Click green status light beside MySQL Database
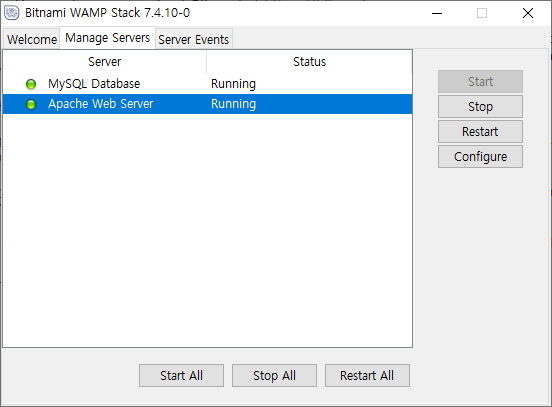 31,84
